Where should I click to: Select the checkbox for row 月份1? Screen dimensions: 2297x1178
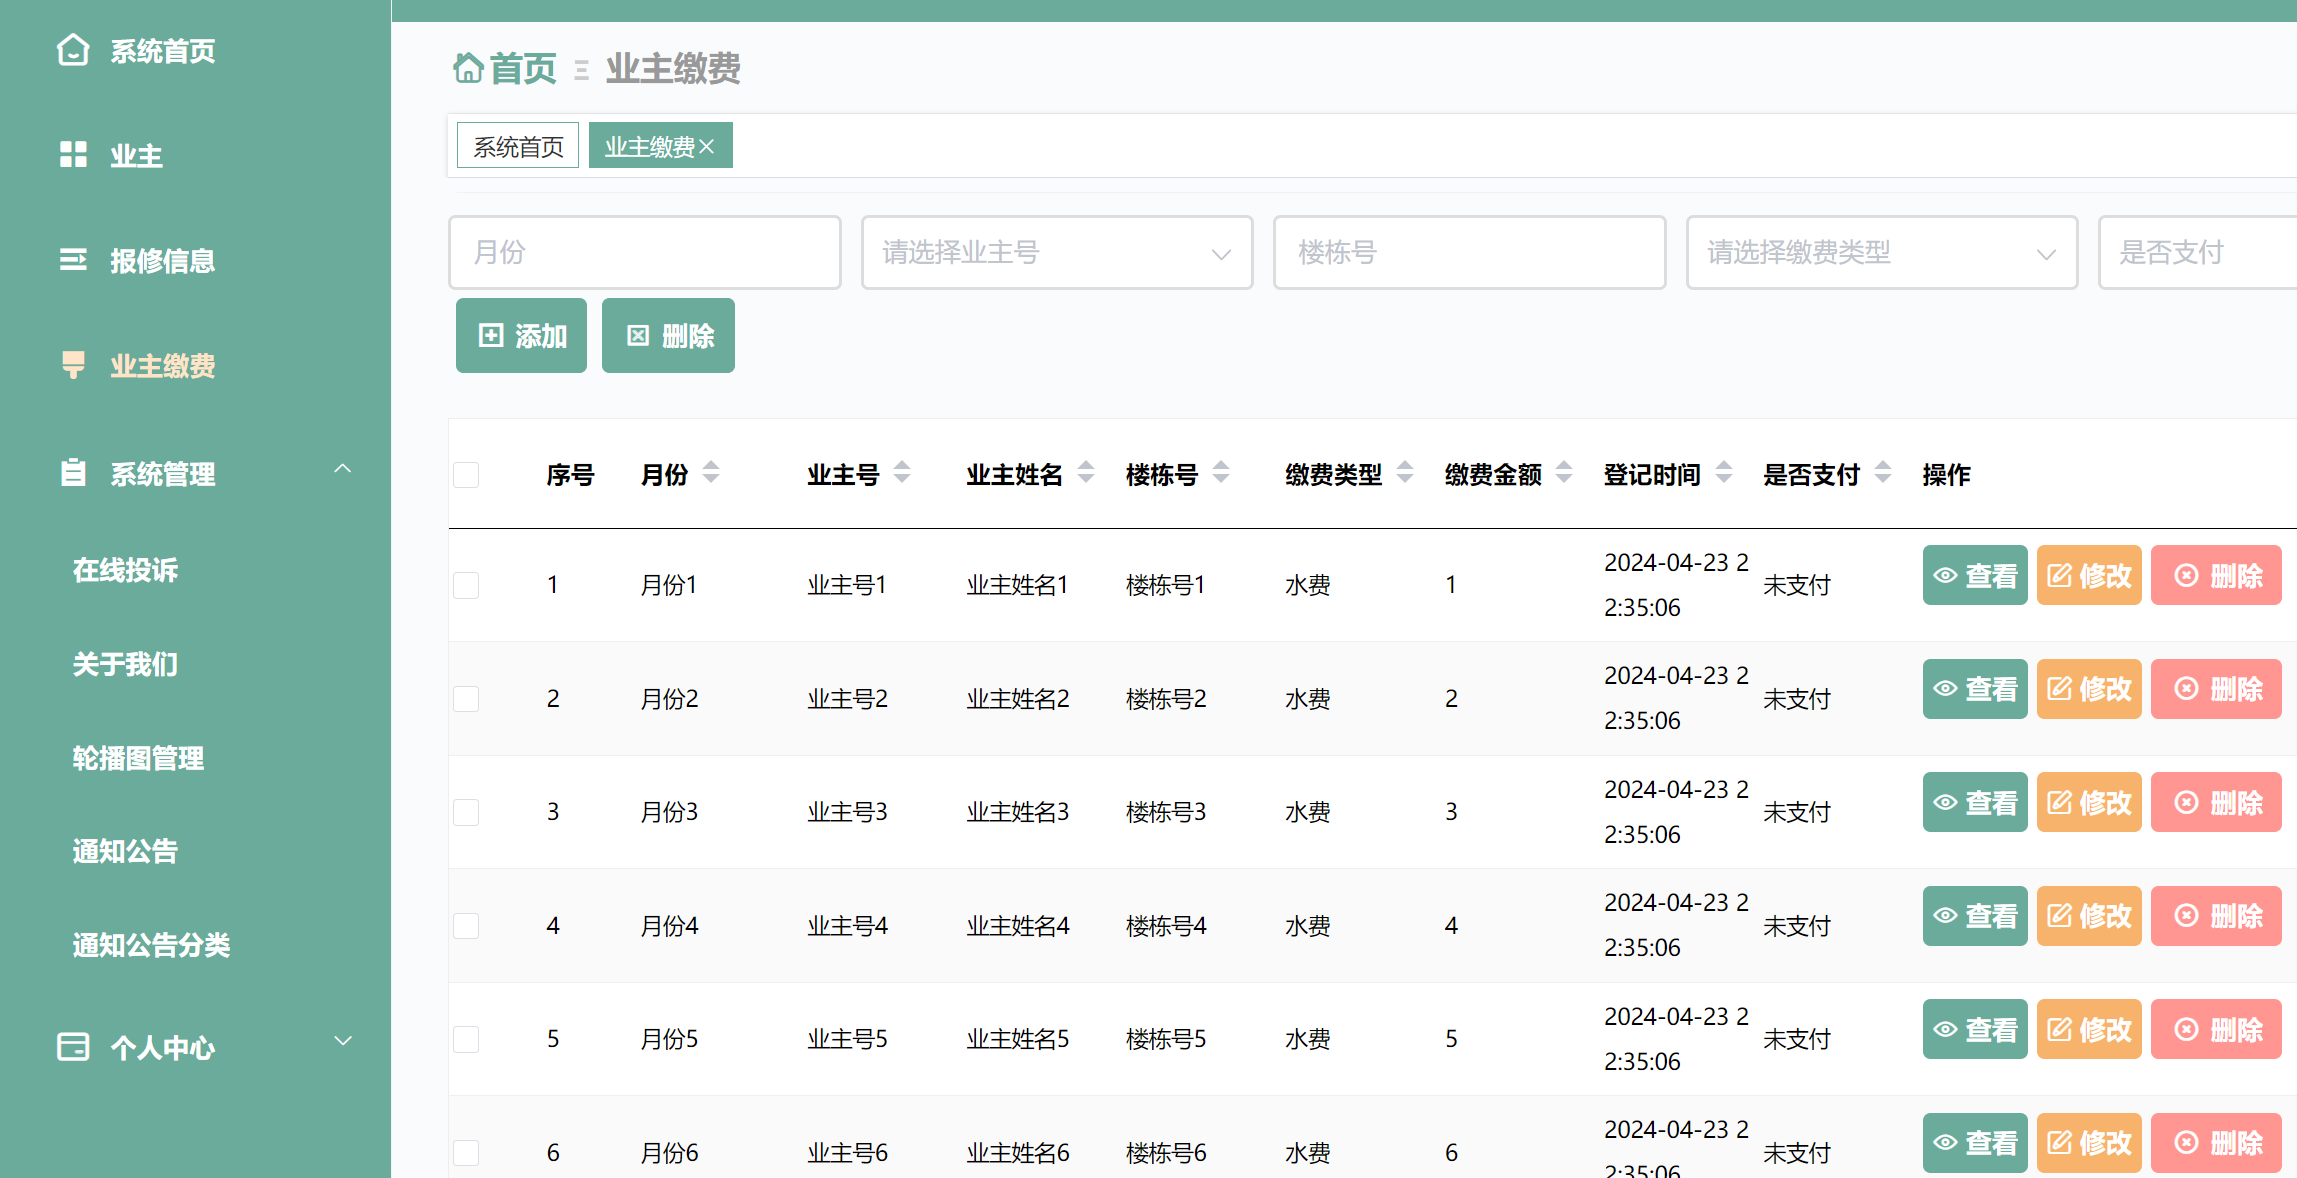pos(466,585)
